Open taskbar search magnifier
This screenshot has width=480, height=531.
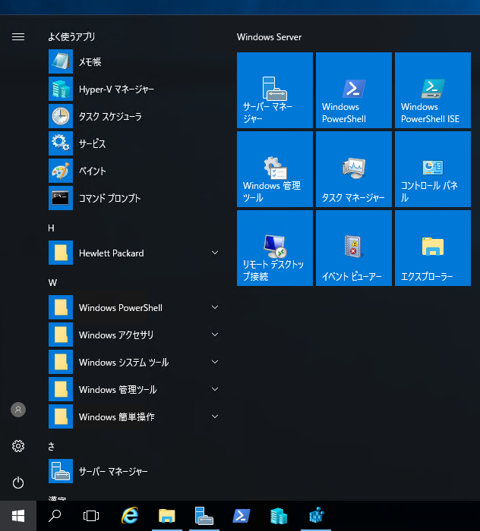[55, 516]
